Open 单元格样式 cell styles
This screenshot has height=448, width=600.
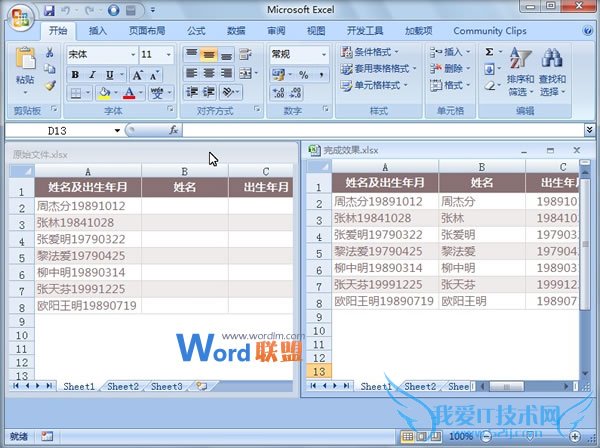tap(374, 85)
